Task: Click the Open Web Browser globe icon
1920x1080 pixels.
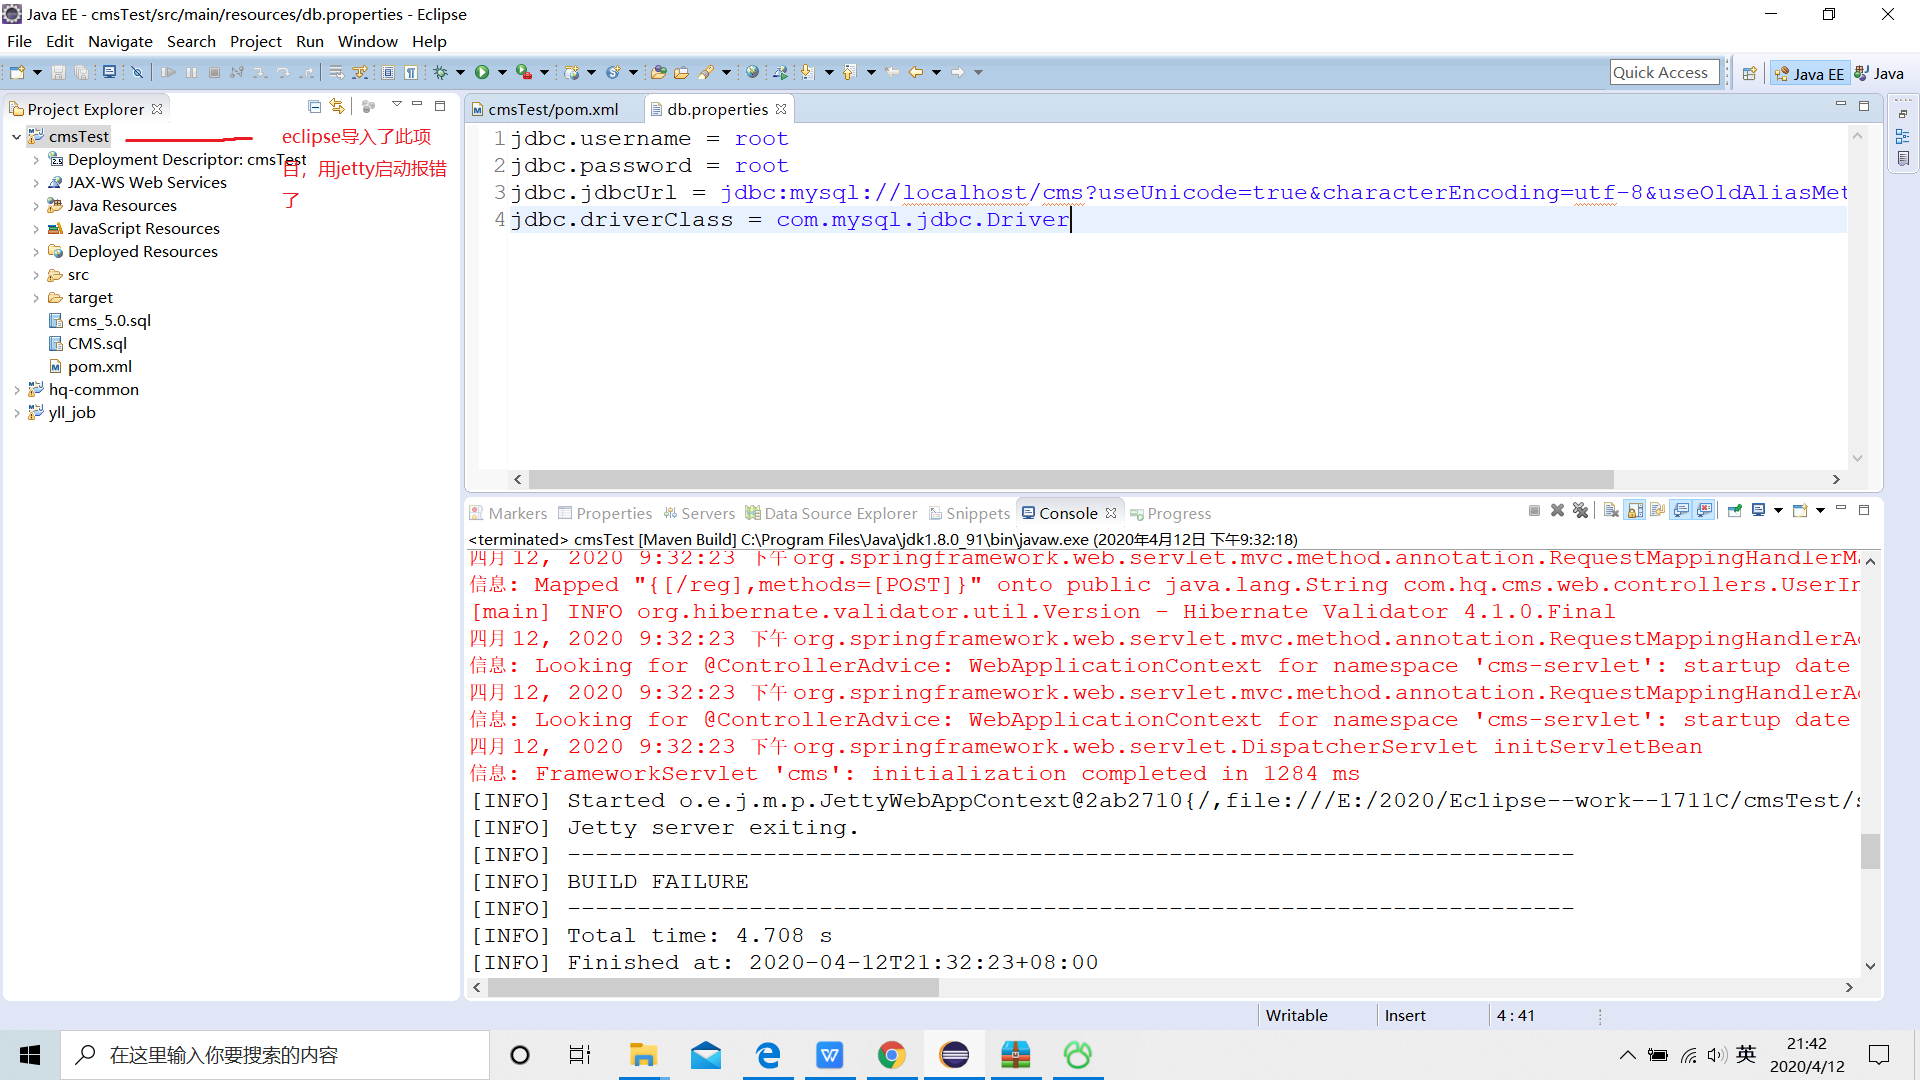Action: 752,72
